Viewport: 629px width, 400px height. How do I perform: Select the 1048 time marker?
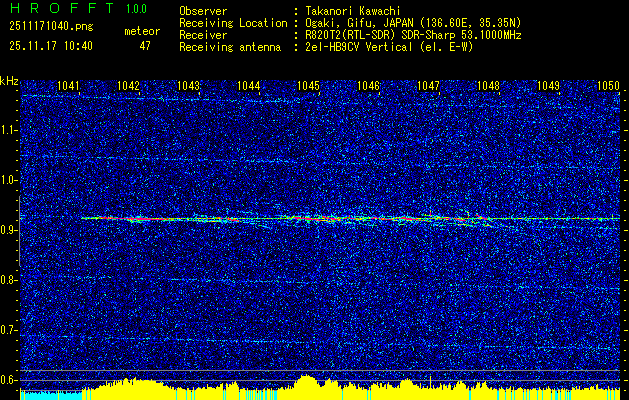488,86
